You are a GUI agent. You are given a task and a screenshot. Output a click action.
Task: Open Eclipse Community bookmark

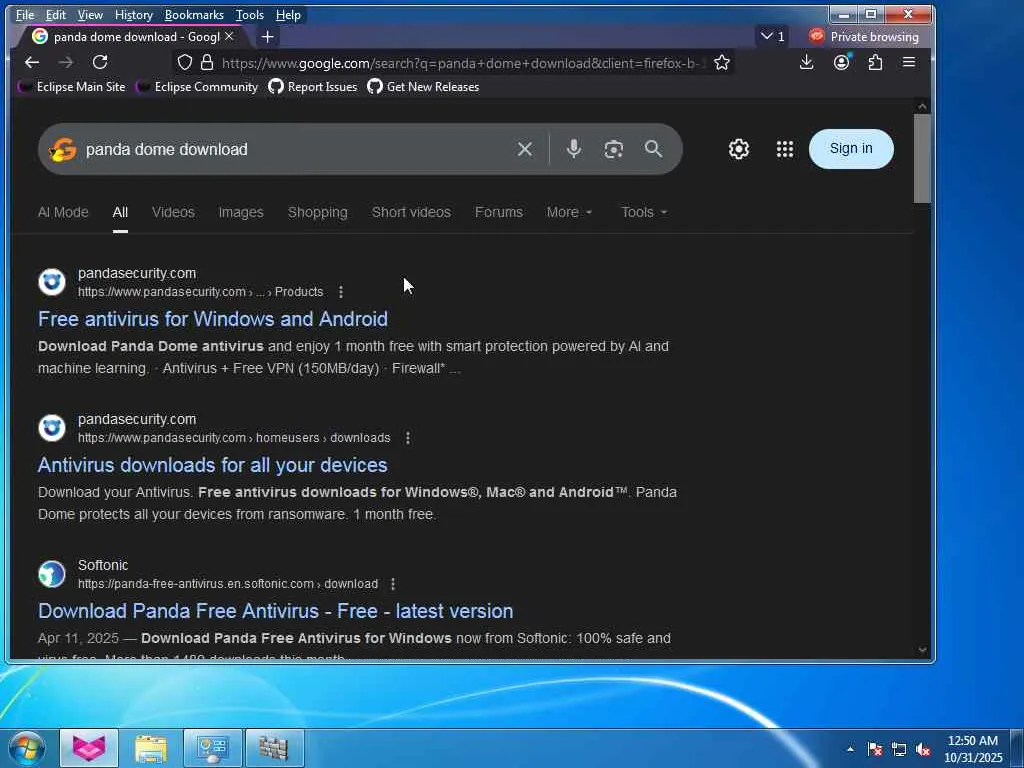coord(197,87)
